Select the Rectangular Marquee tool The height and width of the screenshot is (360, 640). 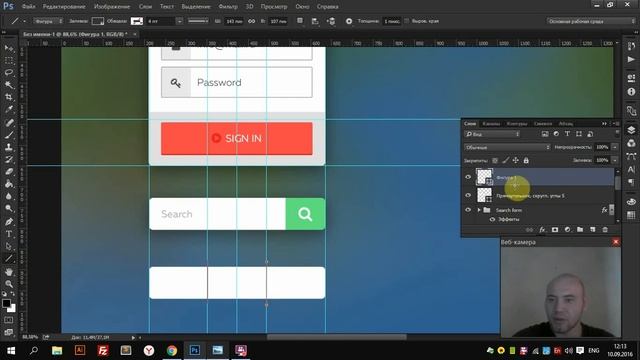[9, 61]
